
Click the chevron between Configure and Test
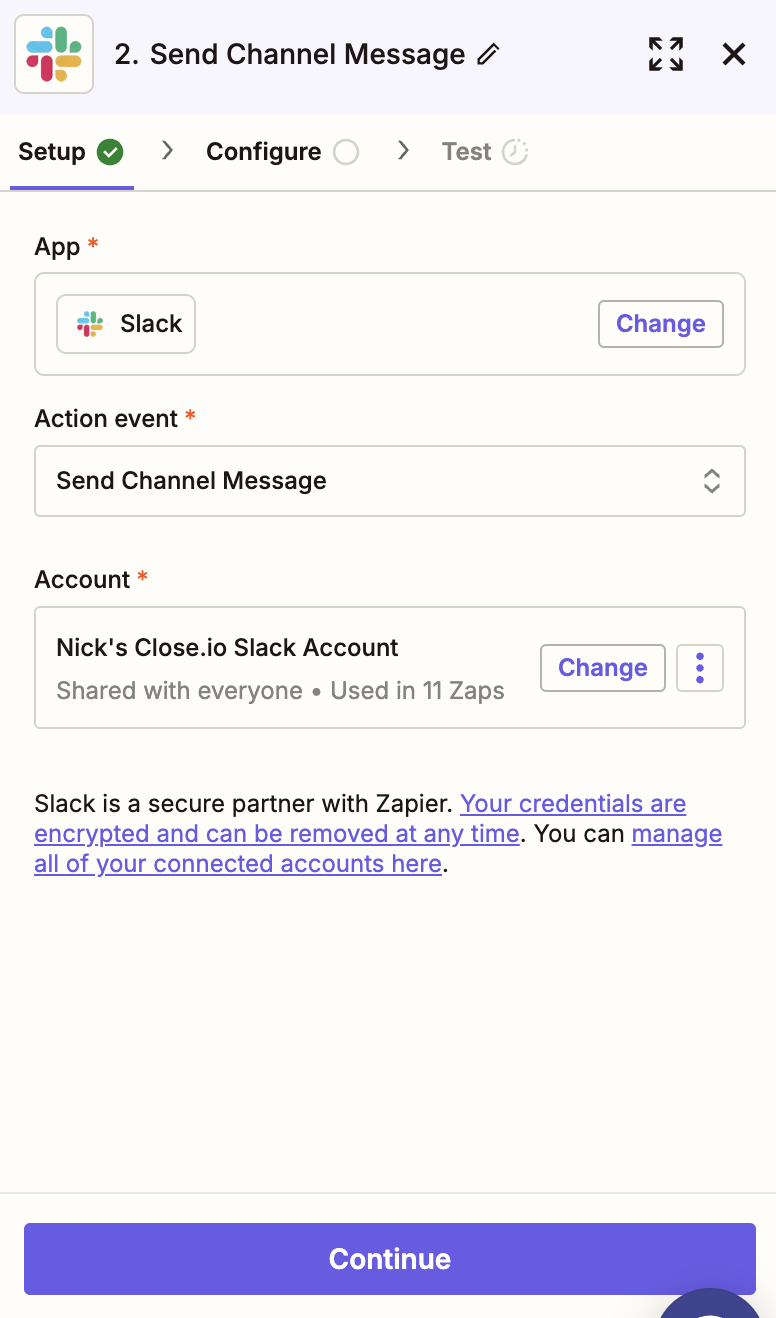click(404, 151)
